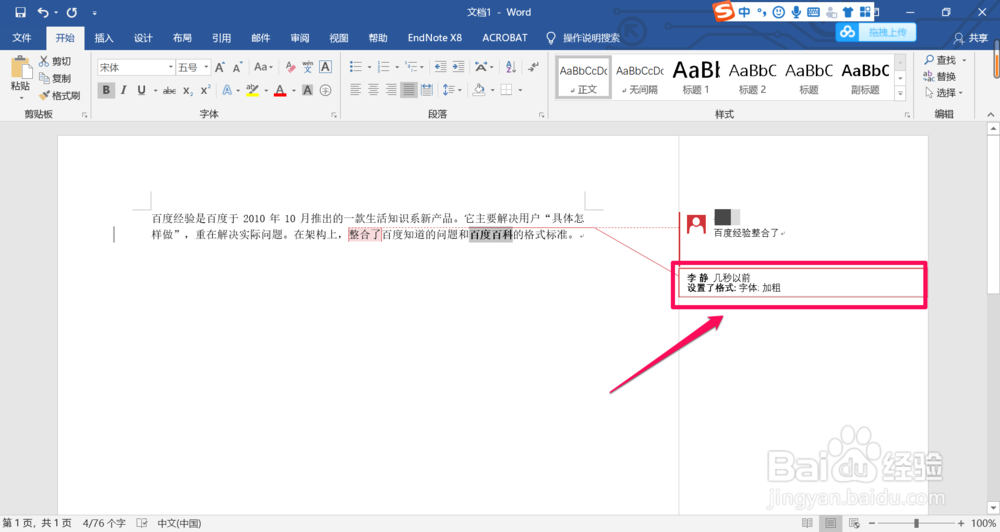
Task: Apply character shading icon
Action: pos(307,91)
